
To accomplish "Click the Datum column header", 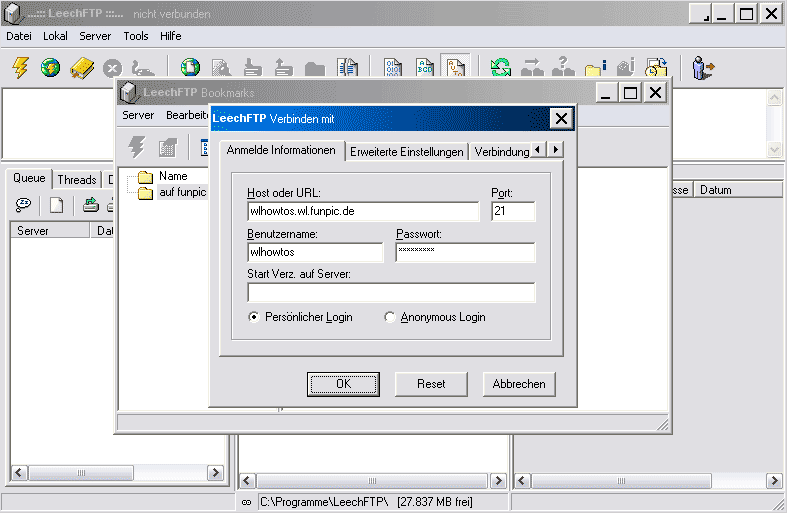I will 738,190.
